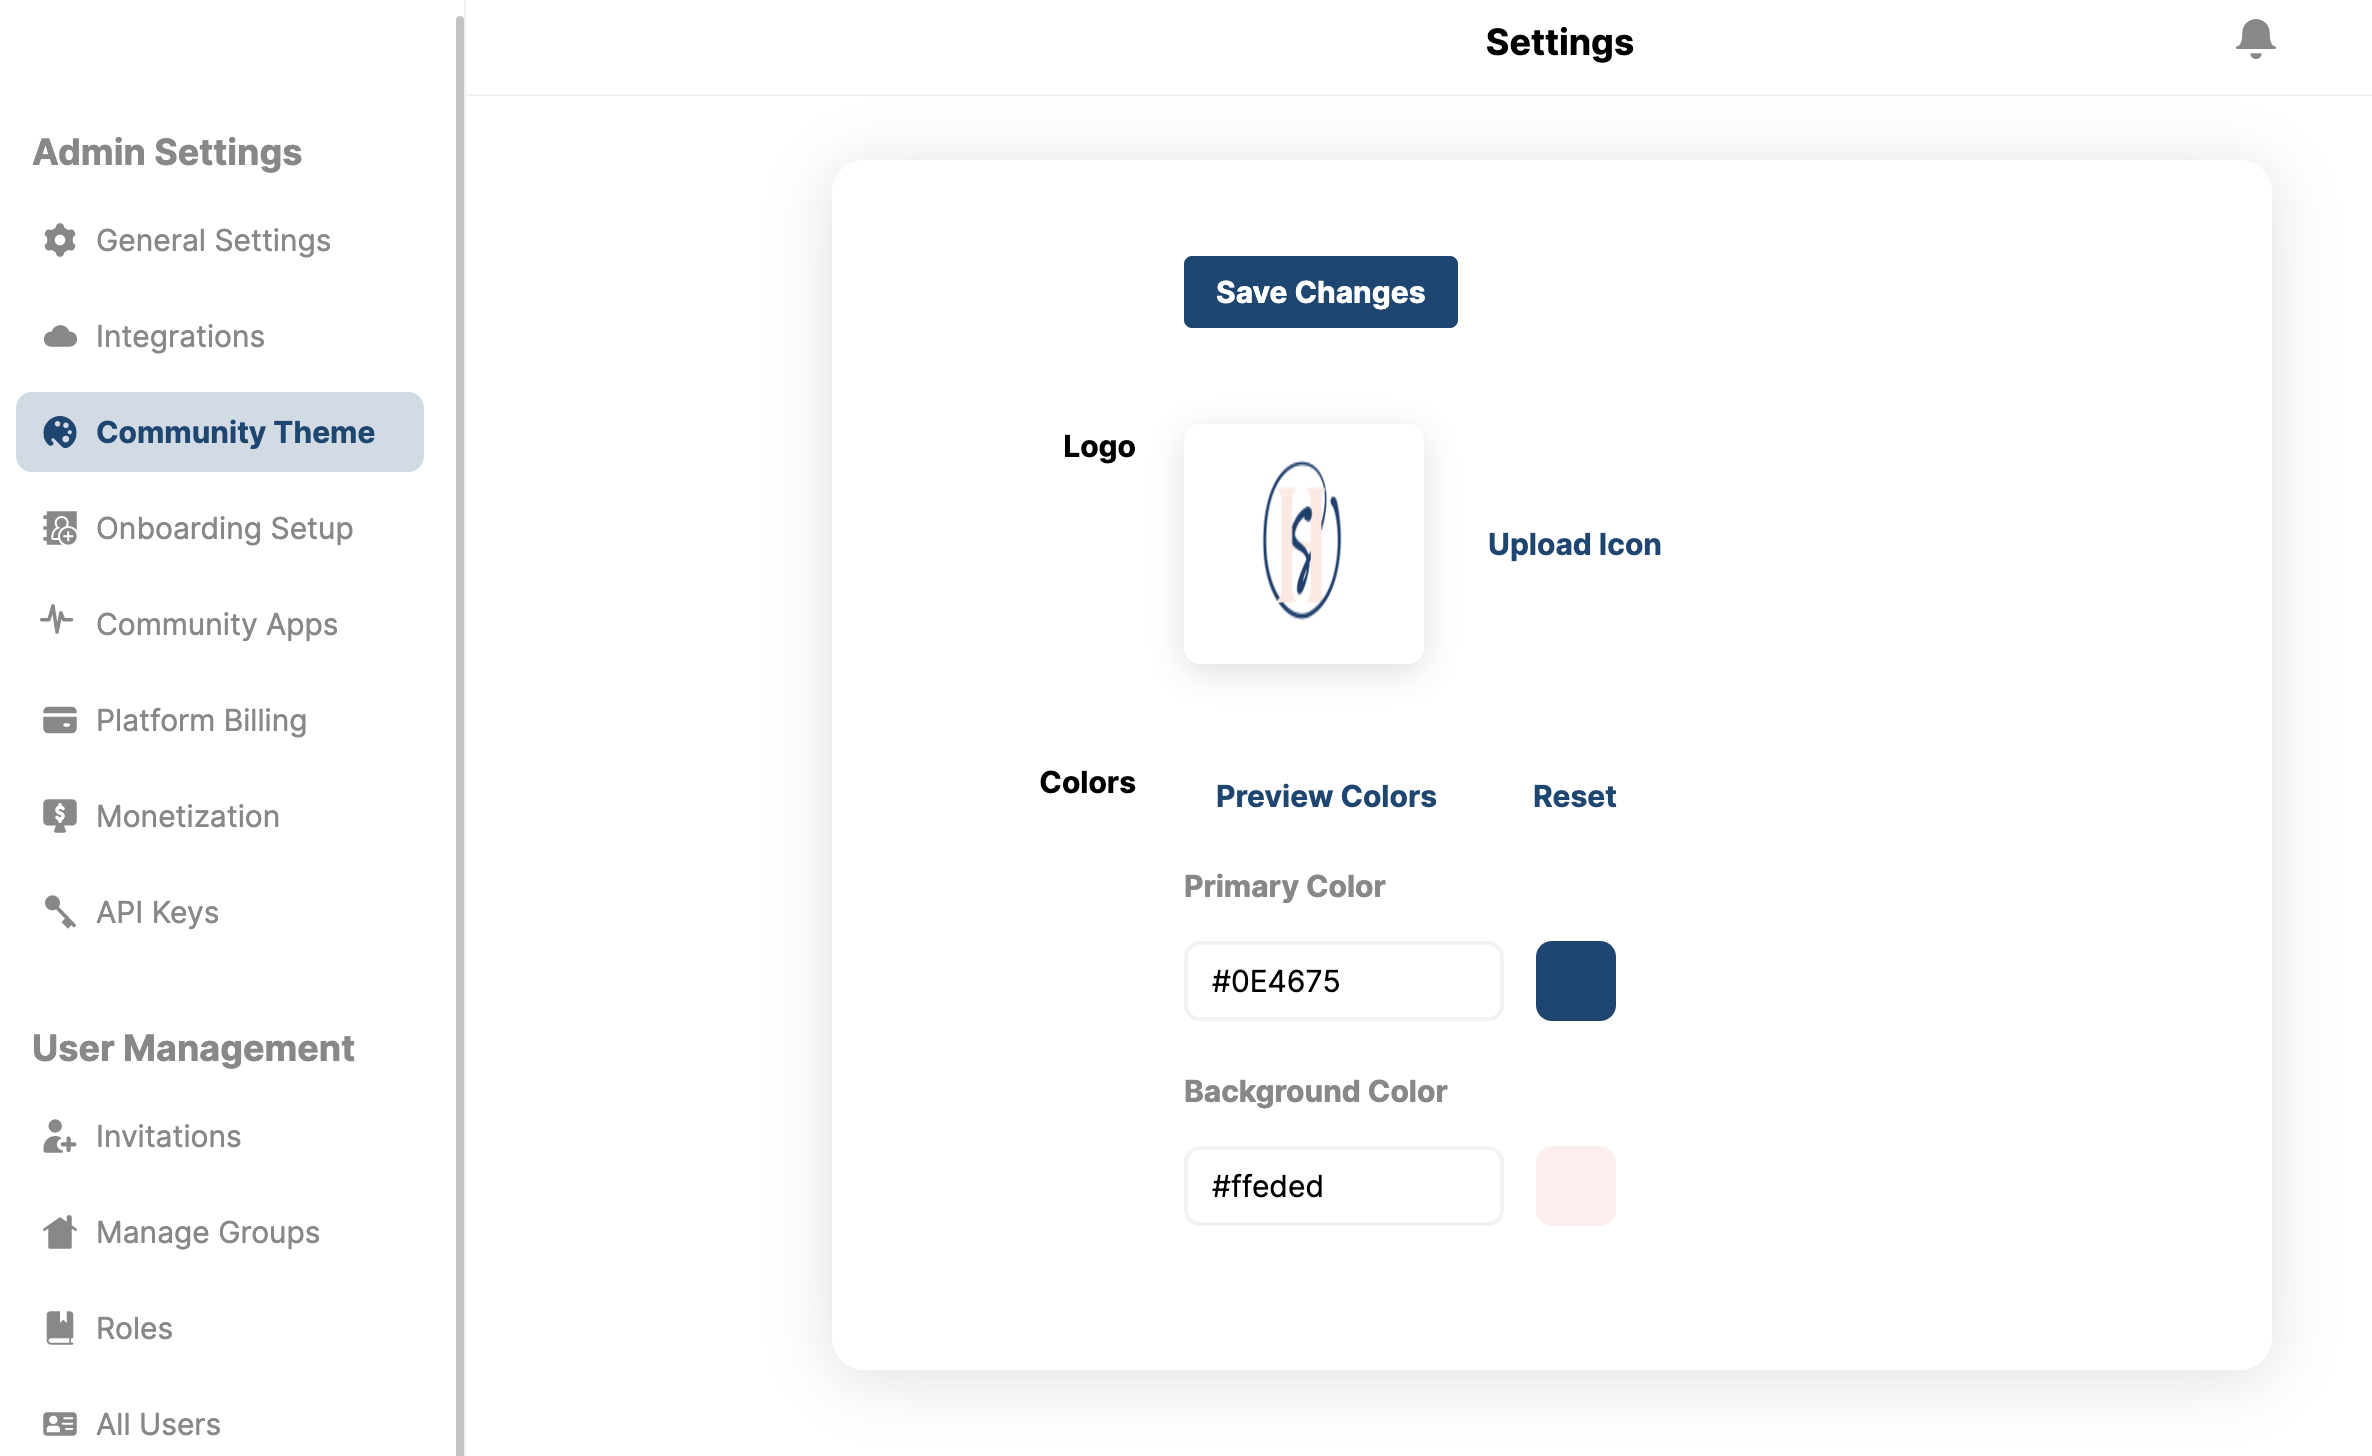Click the Primary Color hex input field
Viewport: 2372px width, 1456px height.
tap(1344, 981)
